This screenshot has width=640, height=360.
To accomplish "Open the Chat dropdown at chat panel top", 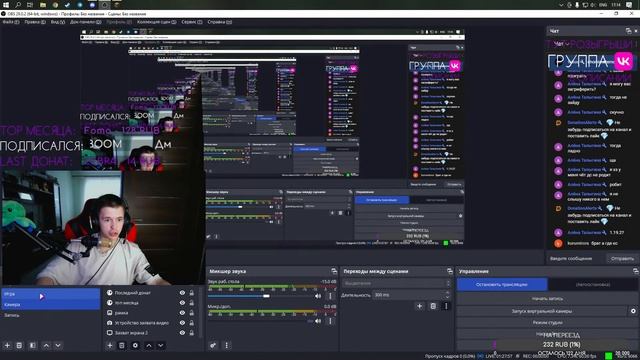I will click(562, 43).
